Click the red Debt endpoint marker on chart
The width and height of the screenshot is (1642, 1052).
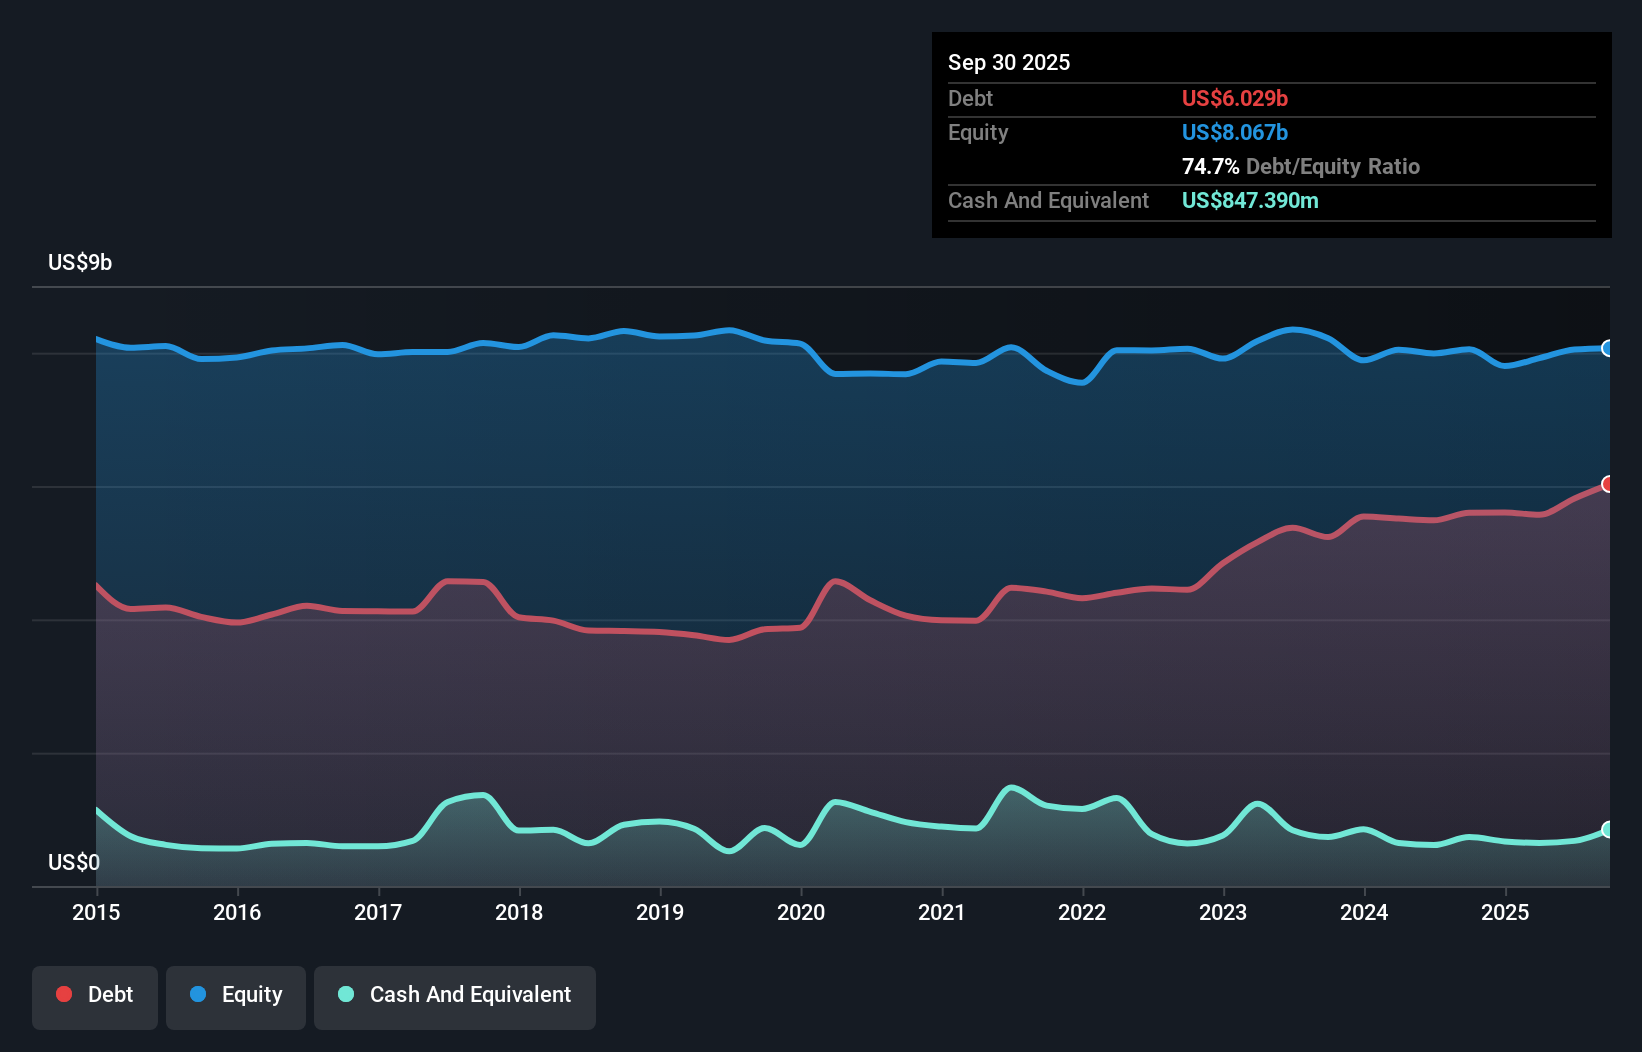pyautogui.click(x=1608, y=484)
